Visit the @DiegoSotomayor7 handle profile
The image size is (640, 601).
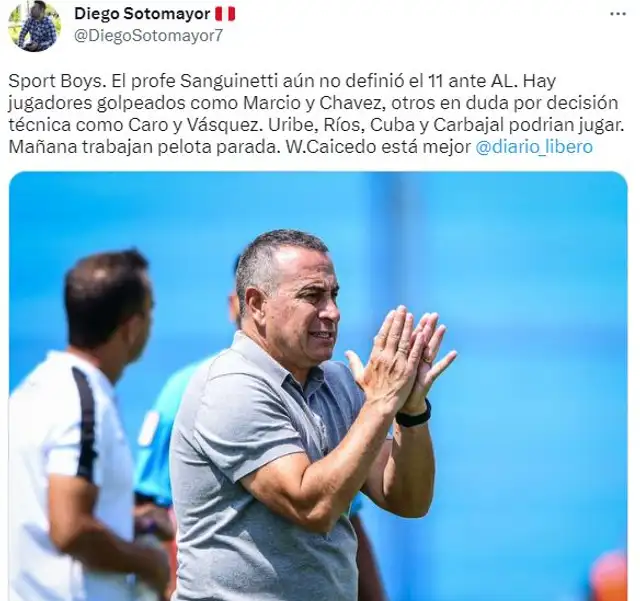pos(149,36)
